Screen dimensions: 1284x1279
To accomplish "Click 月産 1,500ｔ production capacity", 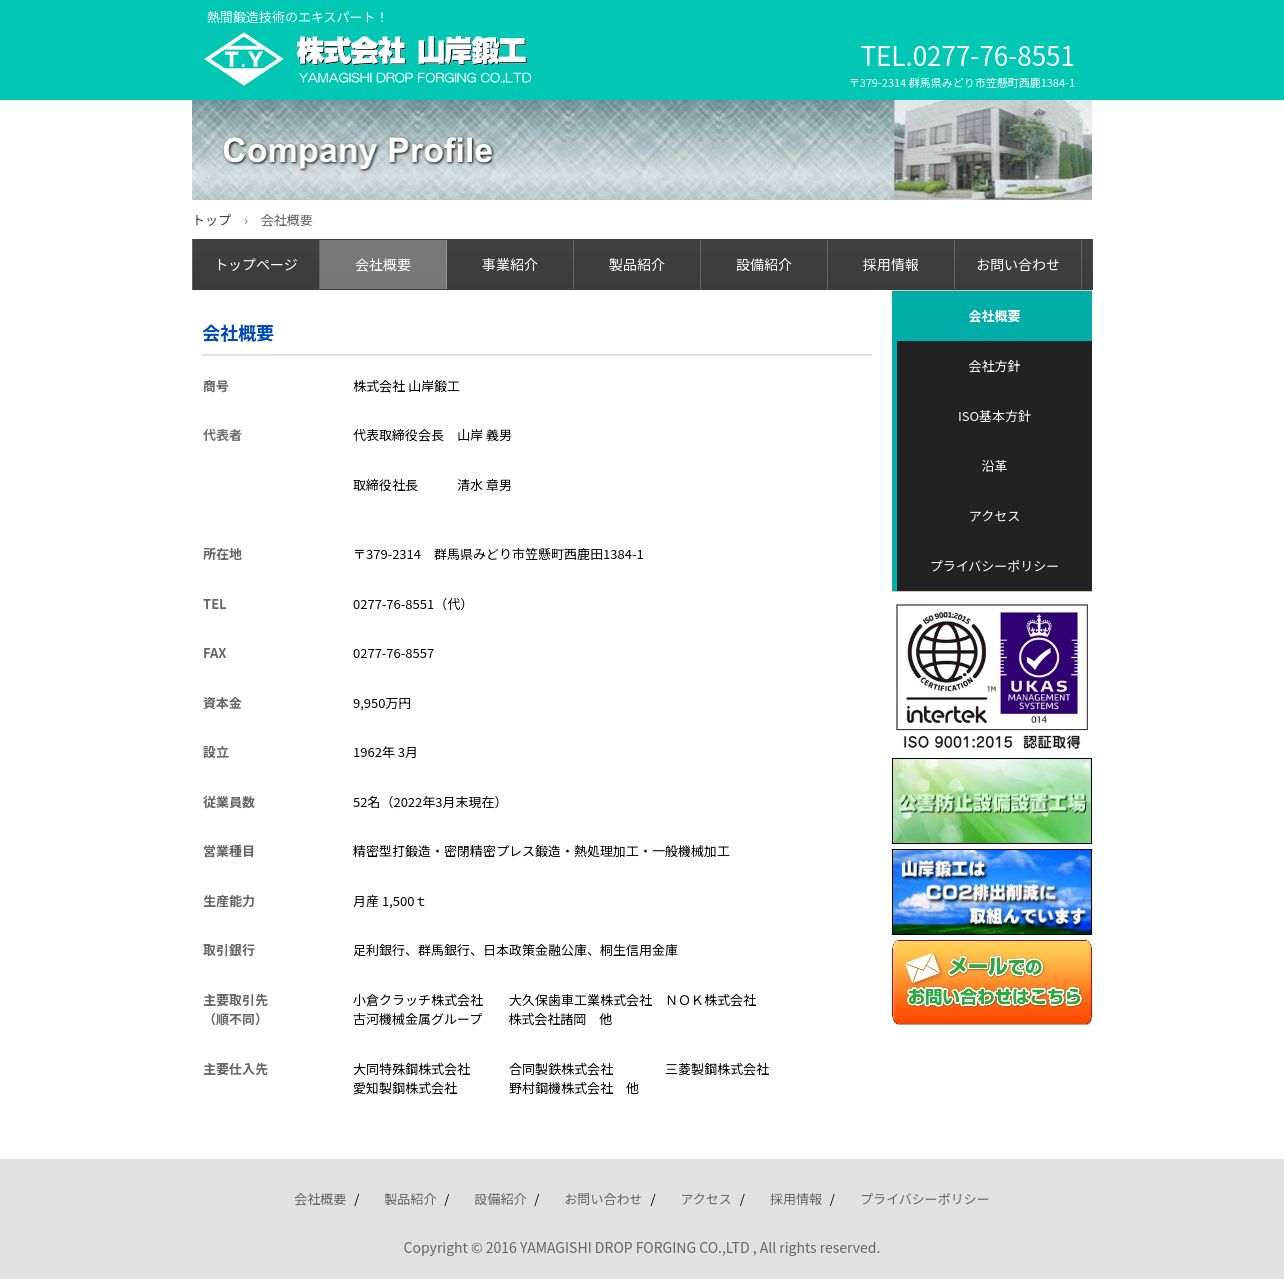I will [x=389, y=901].
